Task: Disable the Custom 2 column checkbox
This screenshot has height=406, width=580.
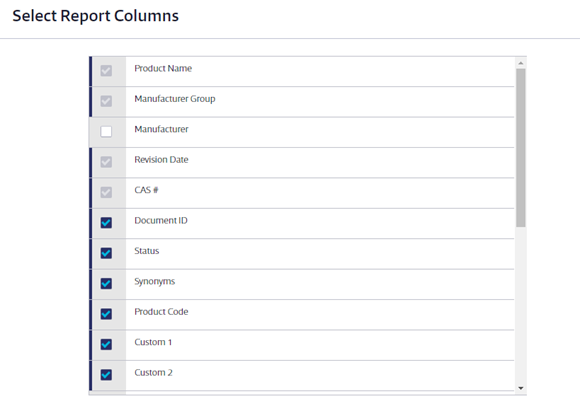Action: pos(106,375)
